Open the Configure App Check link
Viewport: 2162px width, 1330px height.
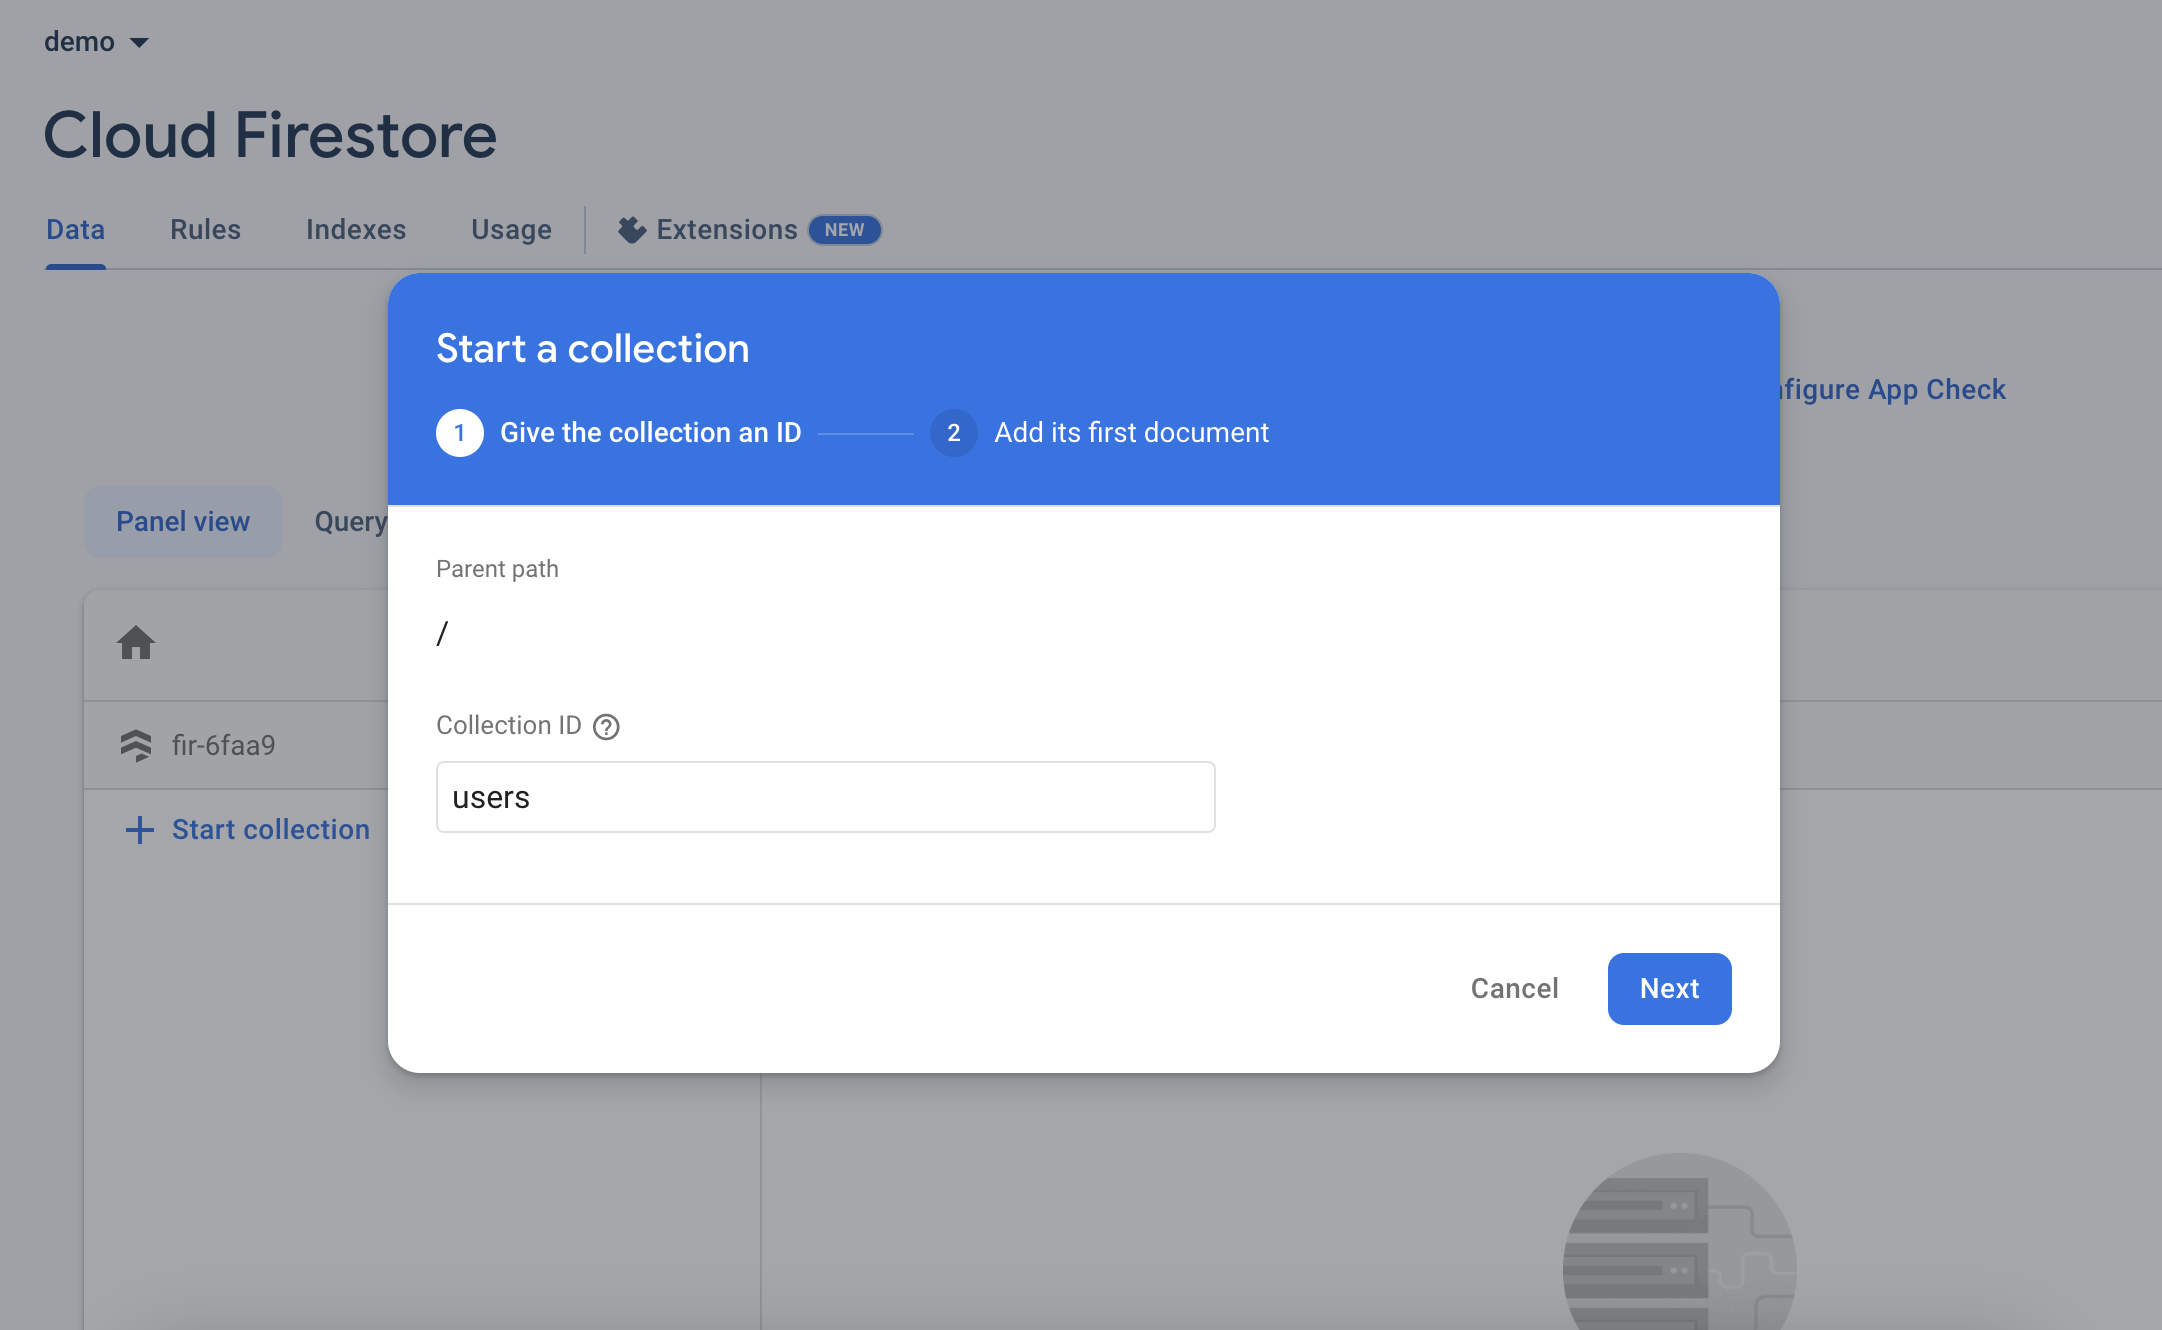pyautogui.click(x=1891, y=390)
